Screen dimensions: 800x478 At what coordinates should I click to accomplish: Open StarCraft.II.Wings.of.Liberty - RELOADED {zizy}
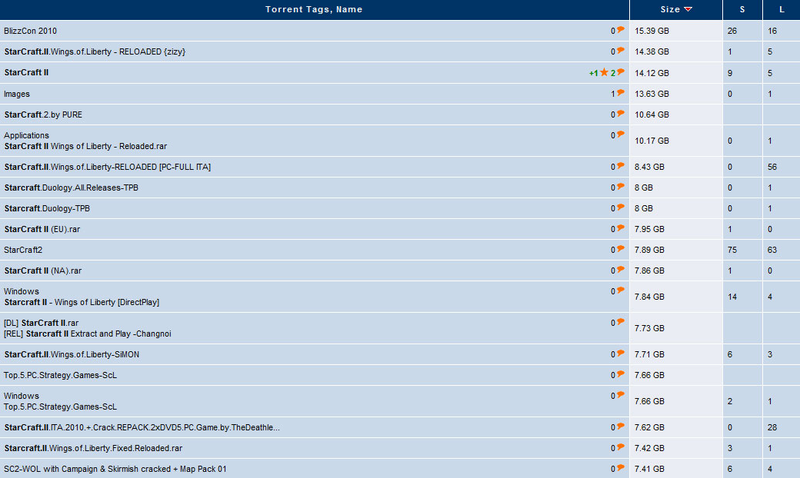pos(94,52)
